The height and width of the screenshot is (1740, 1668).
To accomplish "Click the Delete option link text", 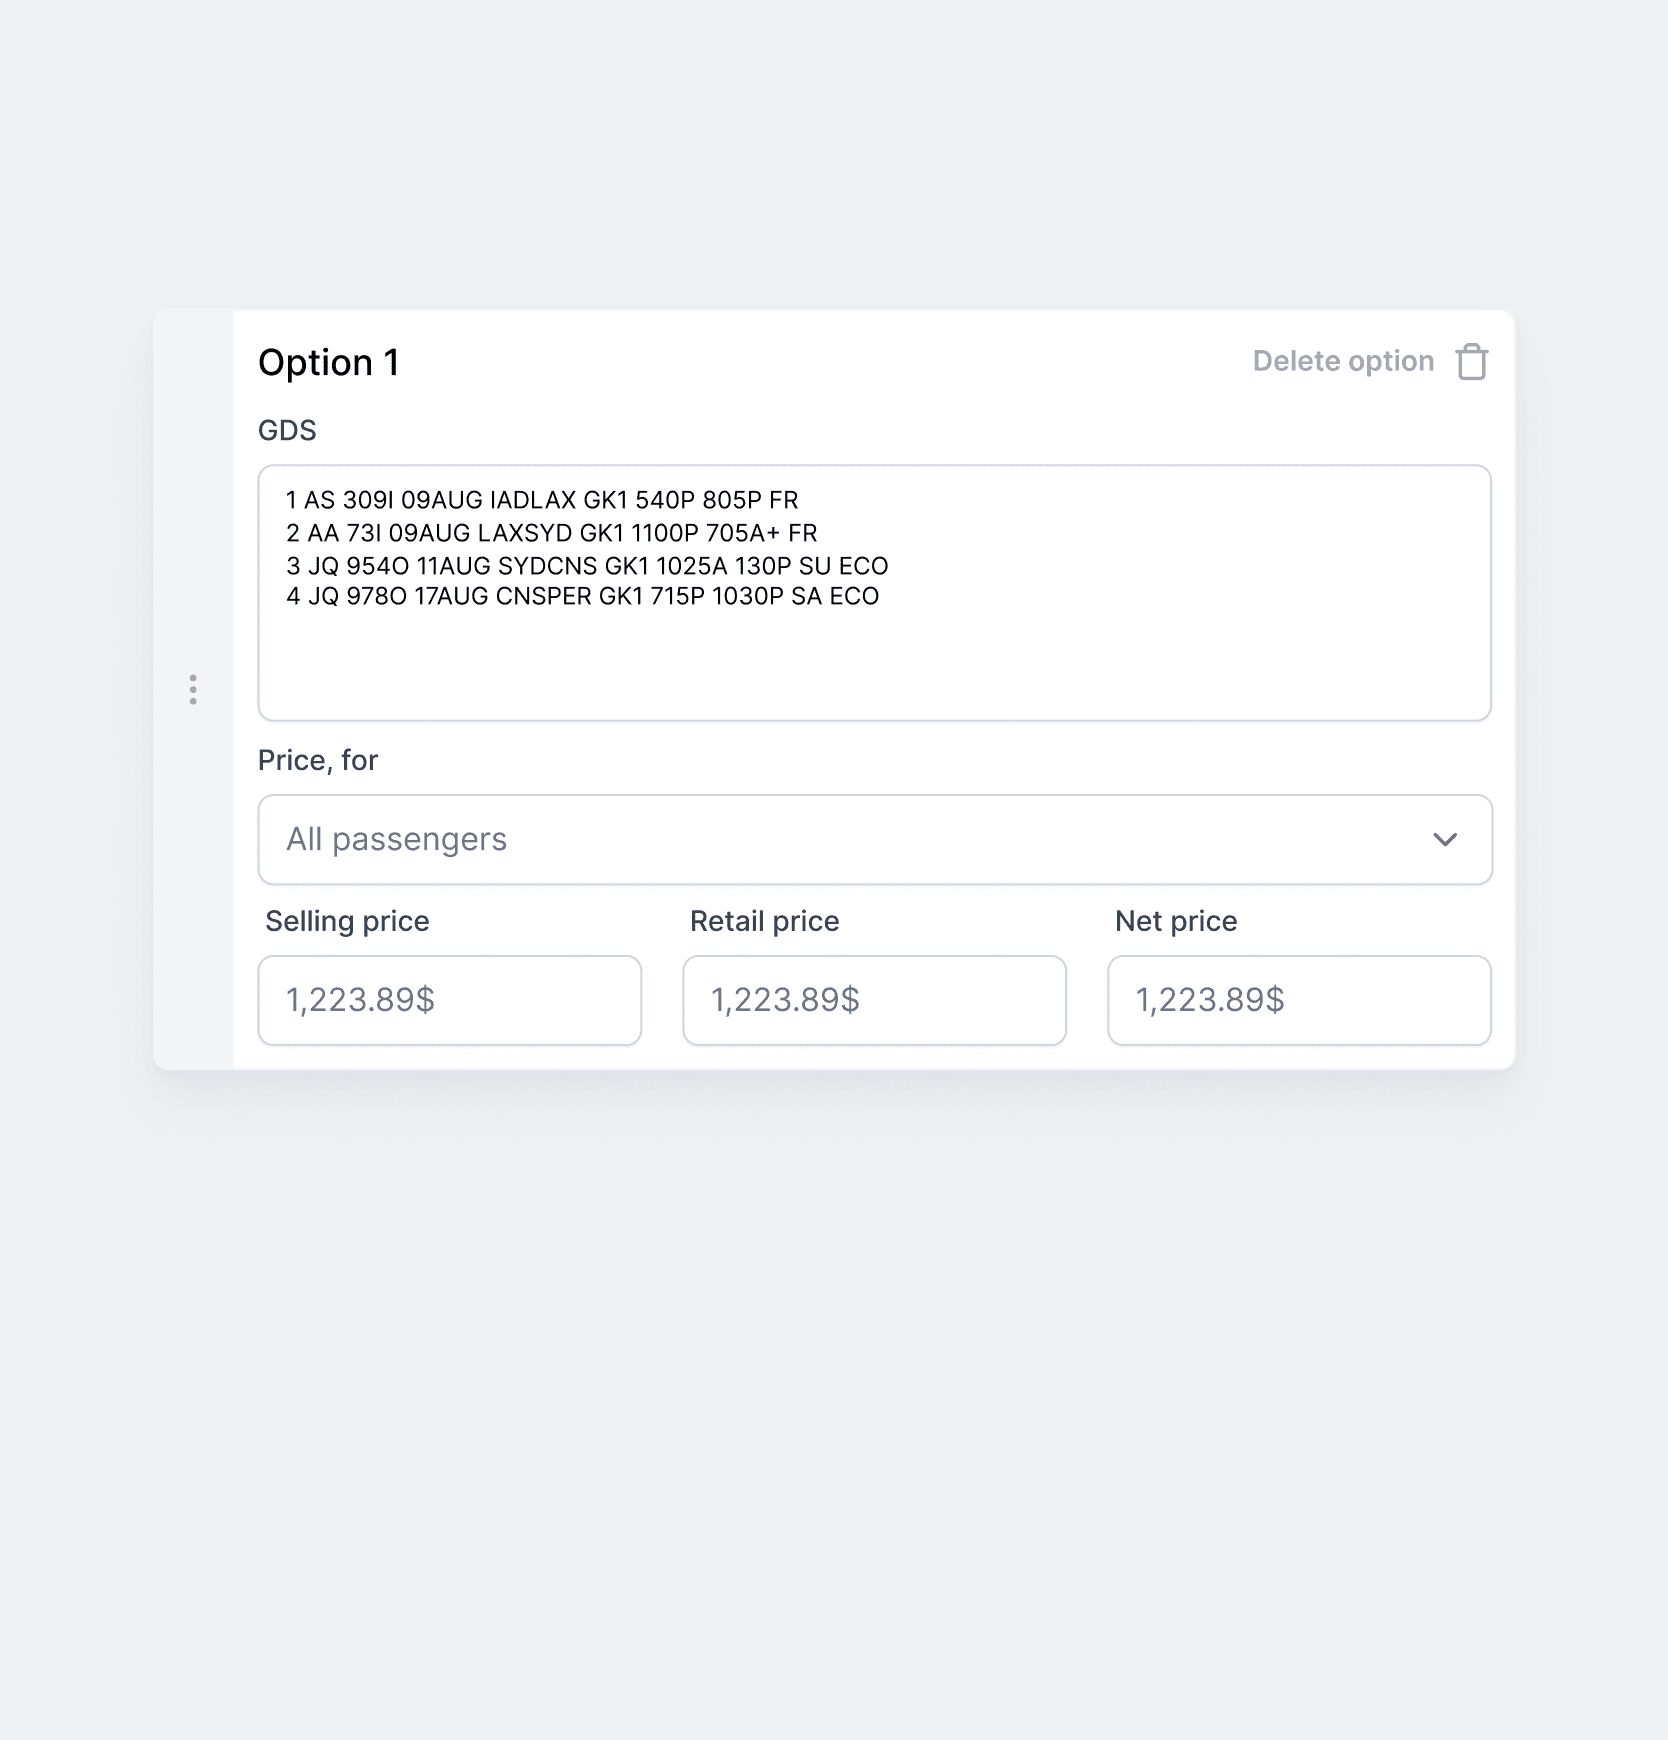I will [1343, 361].
